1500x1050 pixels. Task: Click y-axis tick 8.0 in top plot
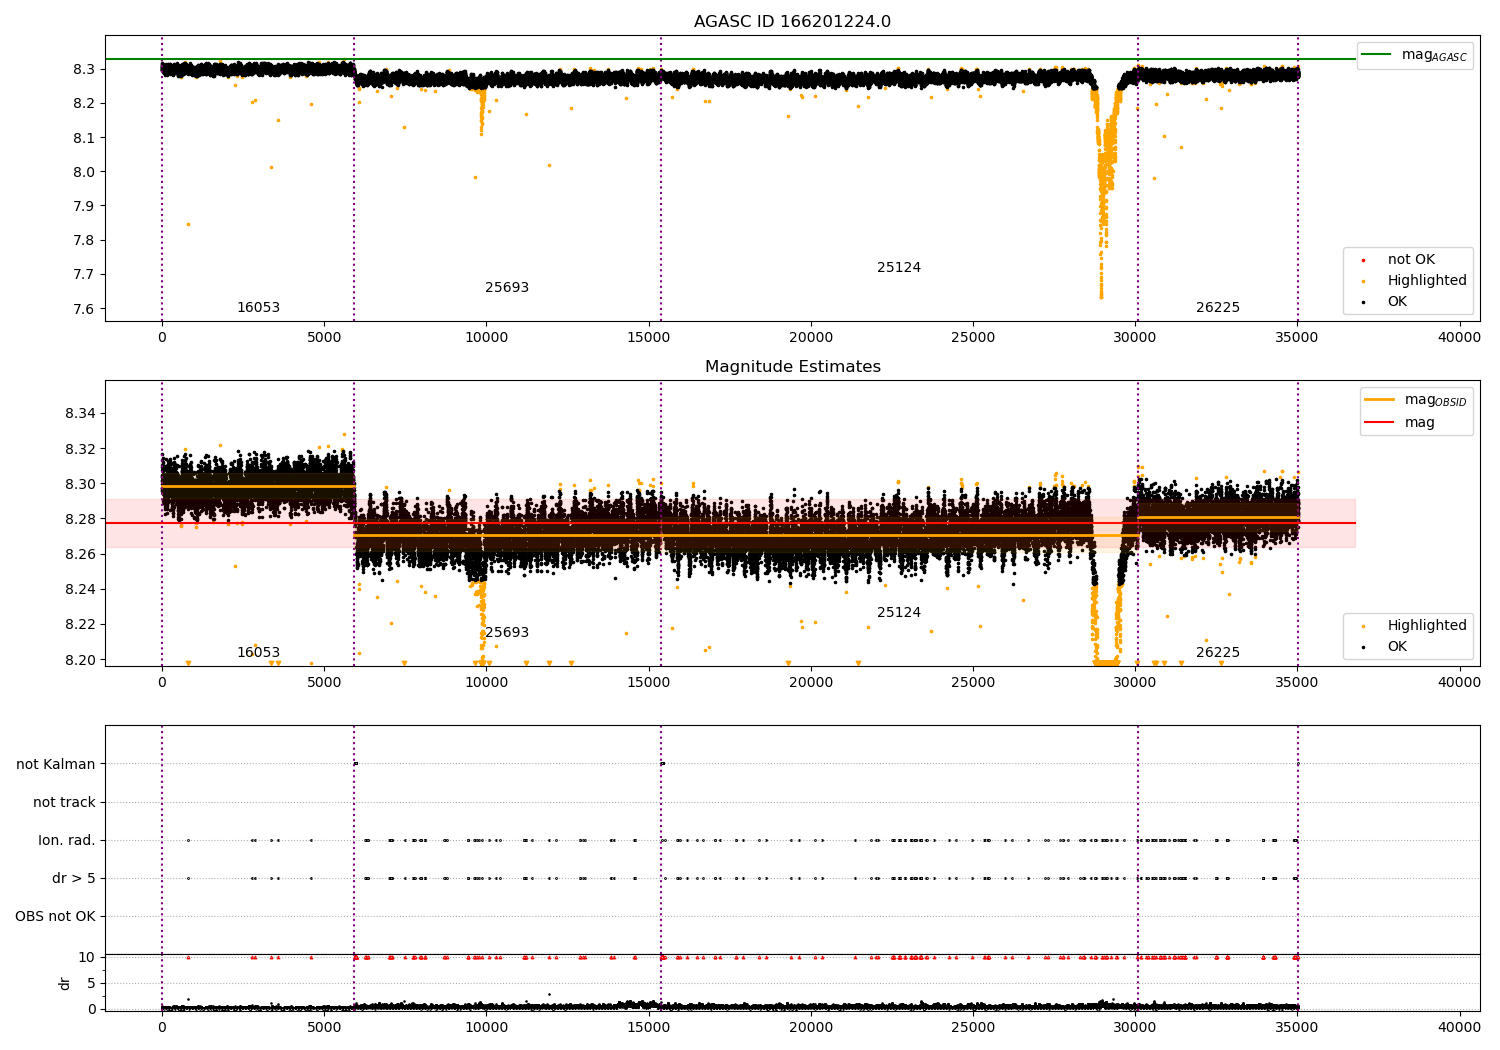coord(84,172)
